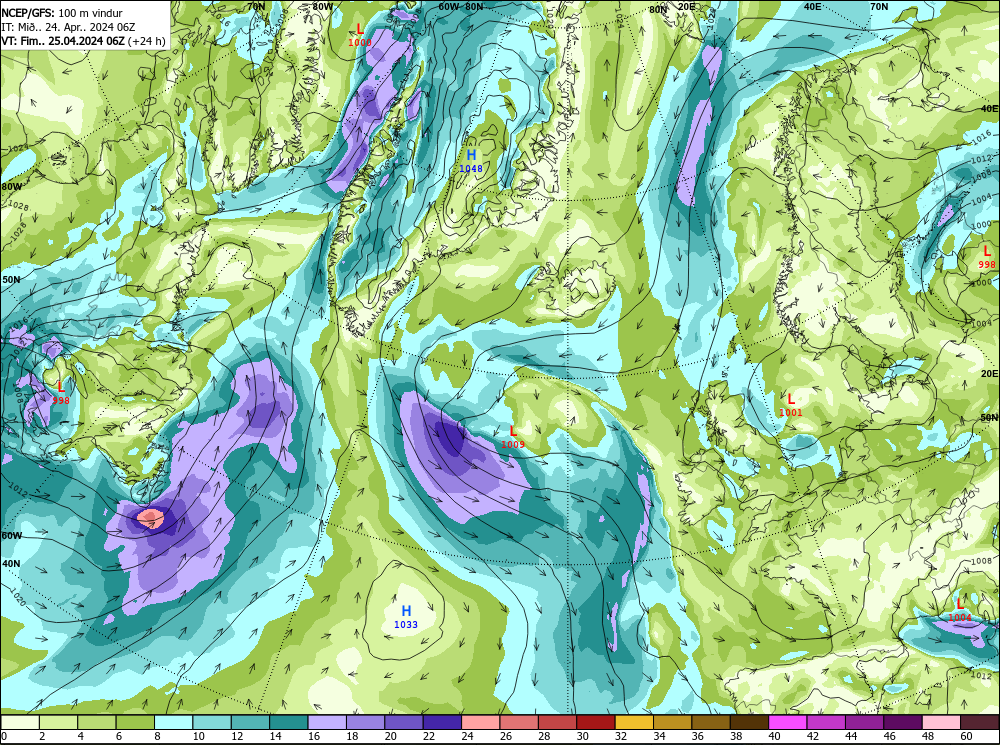This screenshot has width=1000, height=745.
Task: Pick the dark maroon legend swatch after 60
Action: [x=980, y=722]
